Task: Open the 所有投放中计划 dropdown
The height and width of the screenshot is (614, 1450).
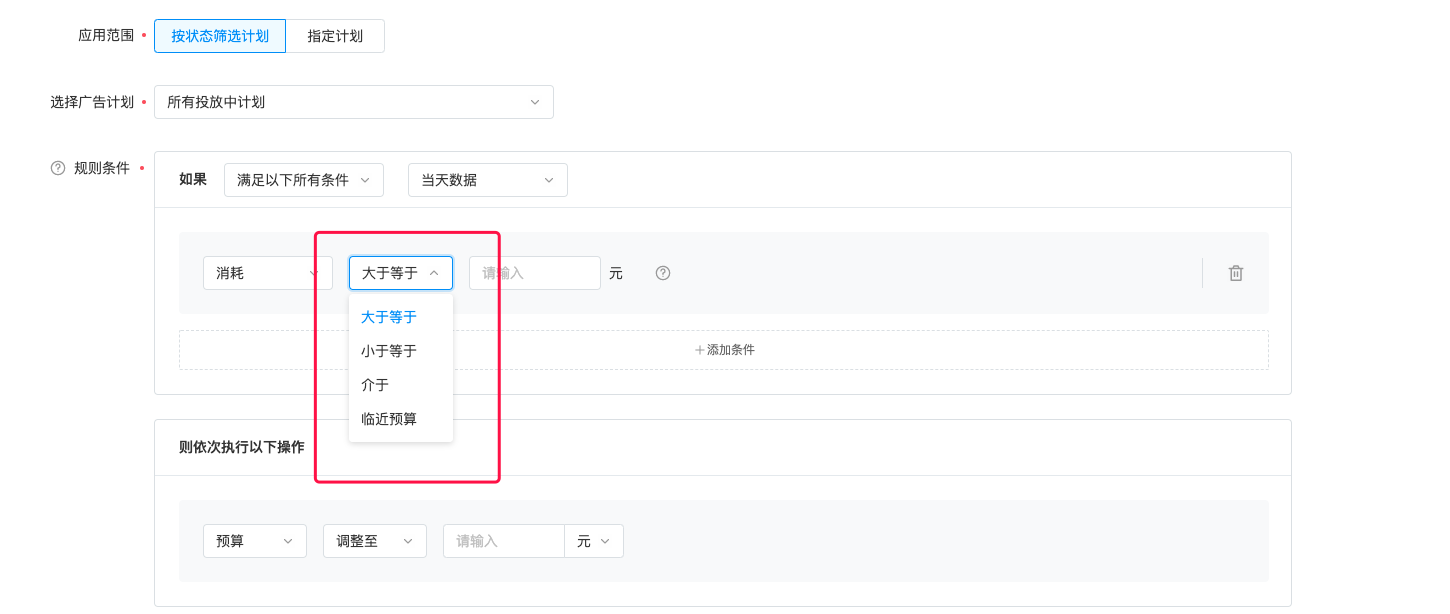Action: [353, 102]
